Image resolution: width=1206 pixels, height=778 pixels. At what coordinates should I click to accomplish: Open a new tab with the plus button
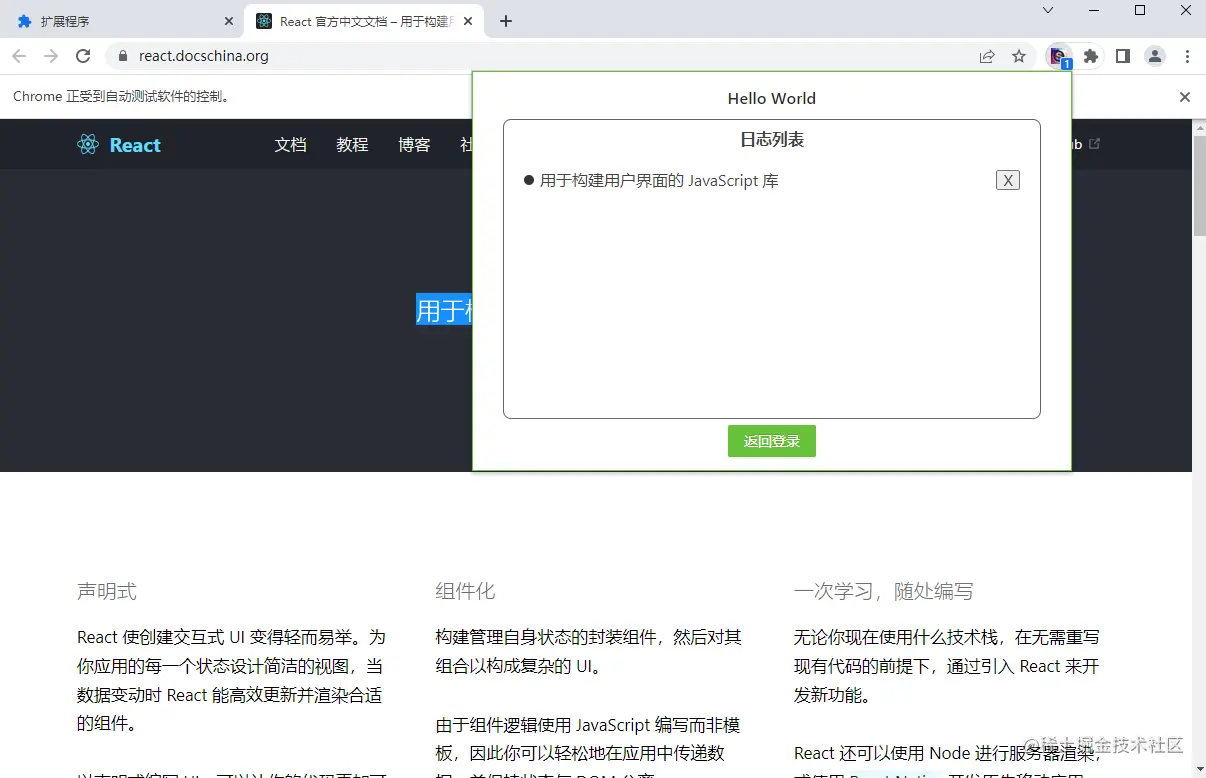[506, 20]
